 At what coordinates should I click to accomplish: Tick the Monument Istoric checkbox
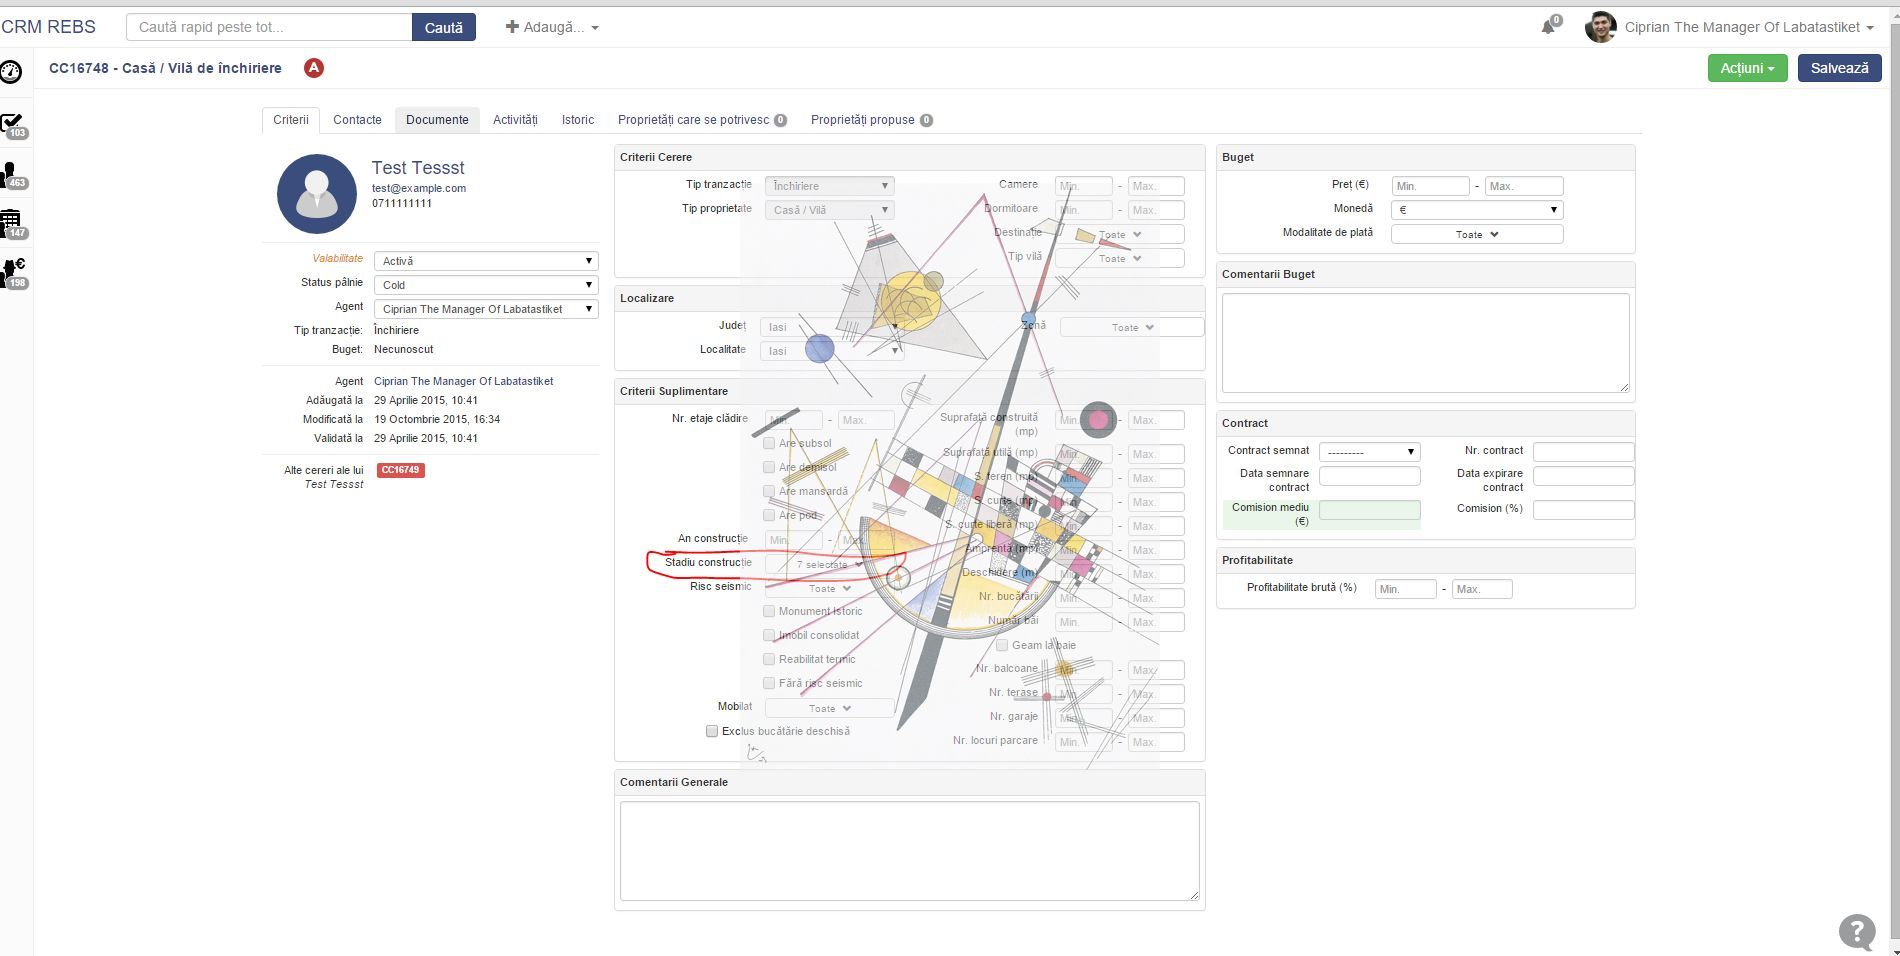(769, 611)
